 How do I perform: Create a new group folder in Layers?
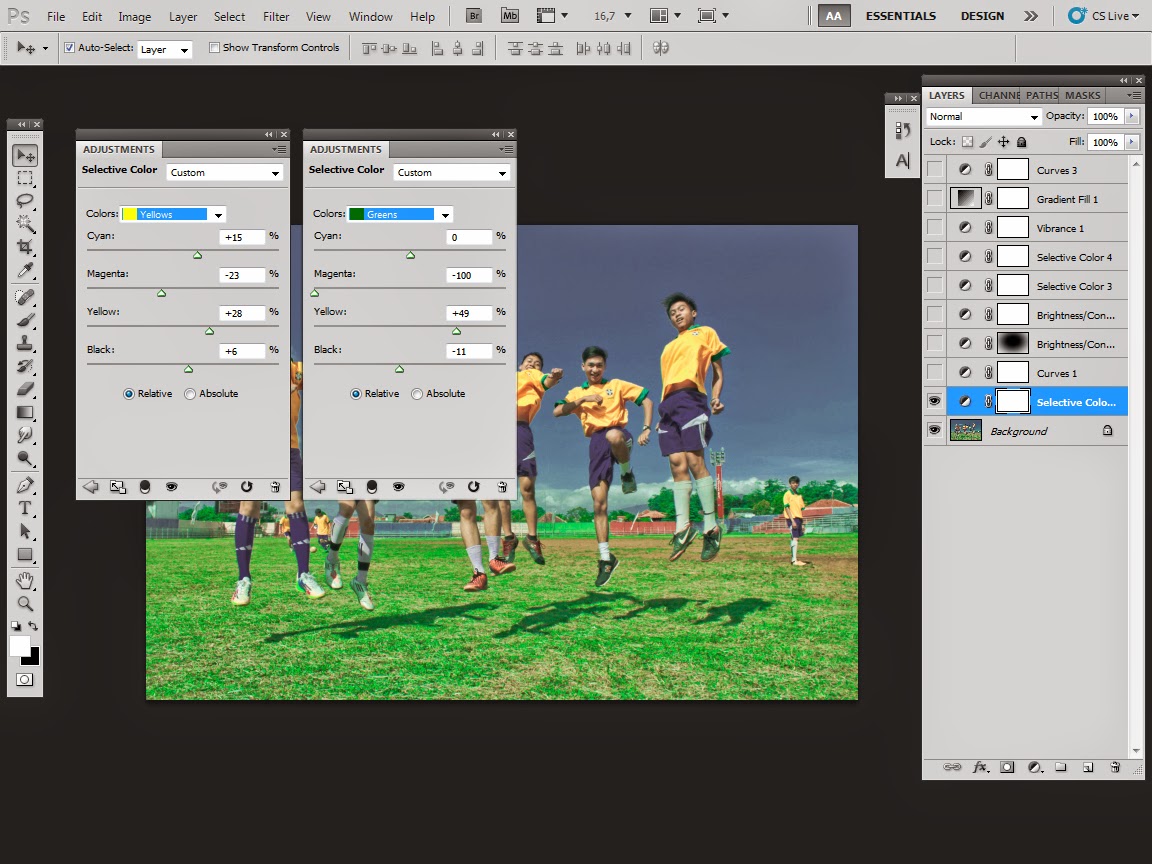(1061, 767)
